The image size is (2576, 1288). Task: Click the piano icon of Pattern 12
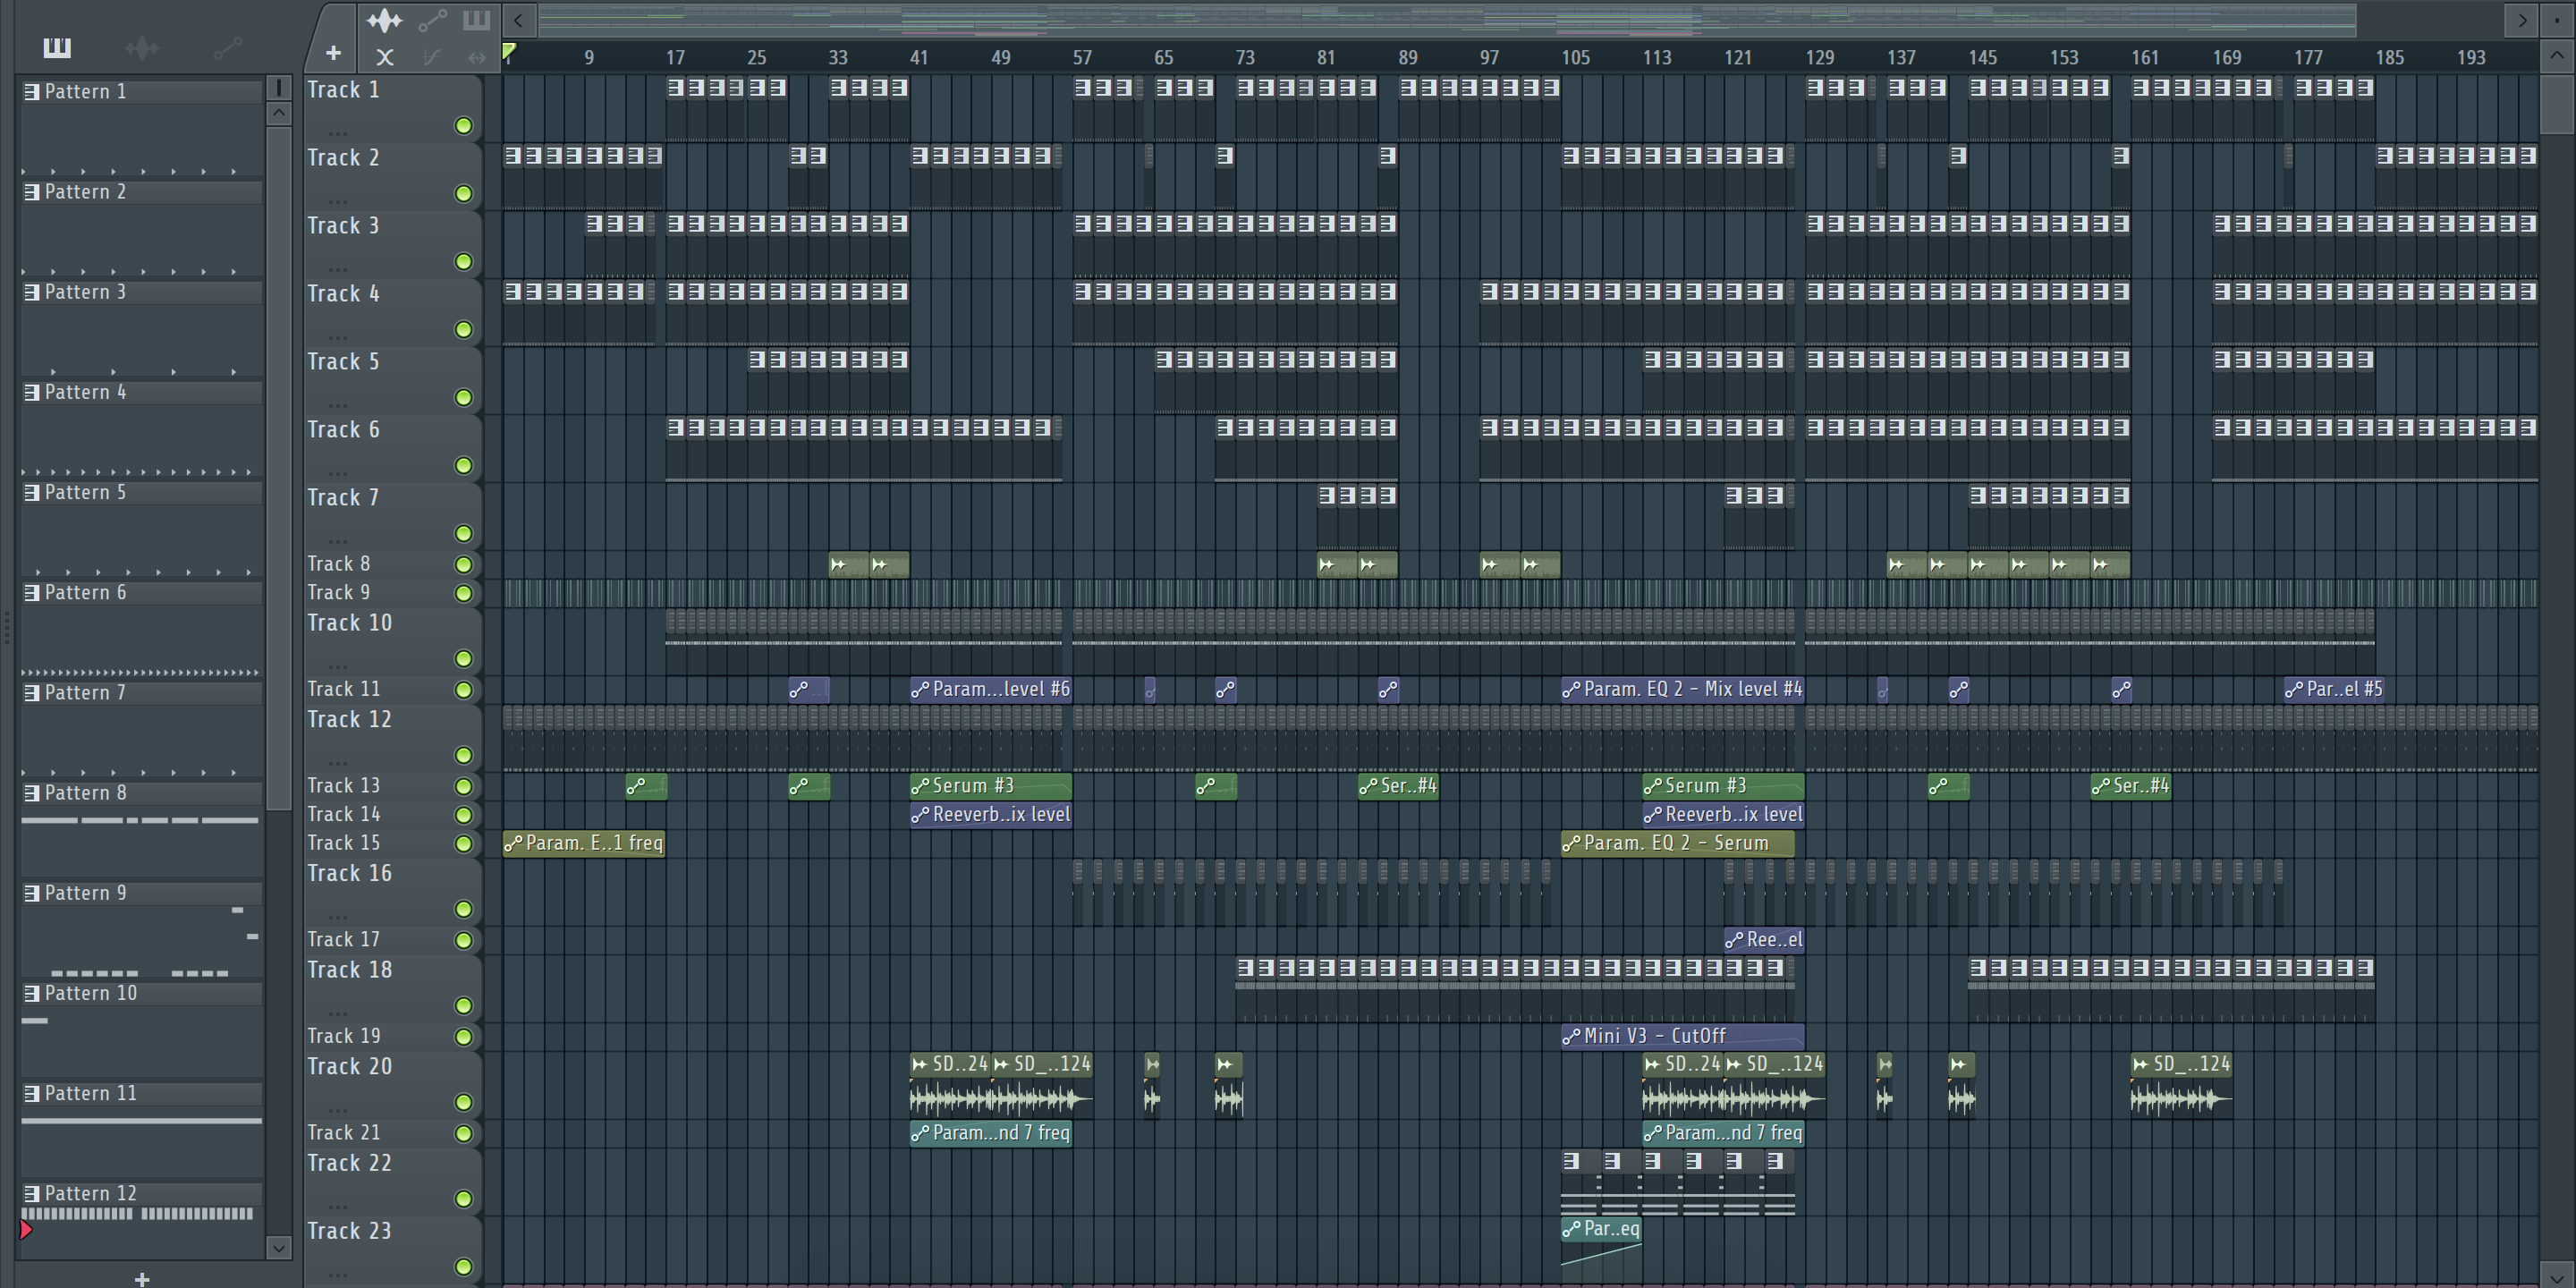point(32,1194)
